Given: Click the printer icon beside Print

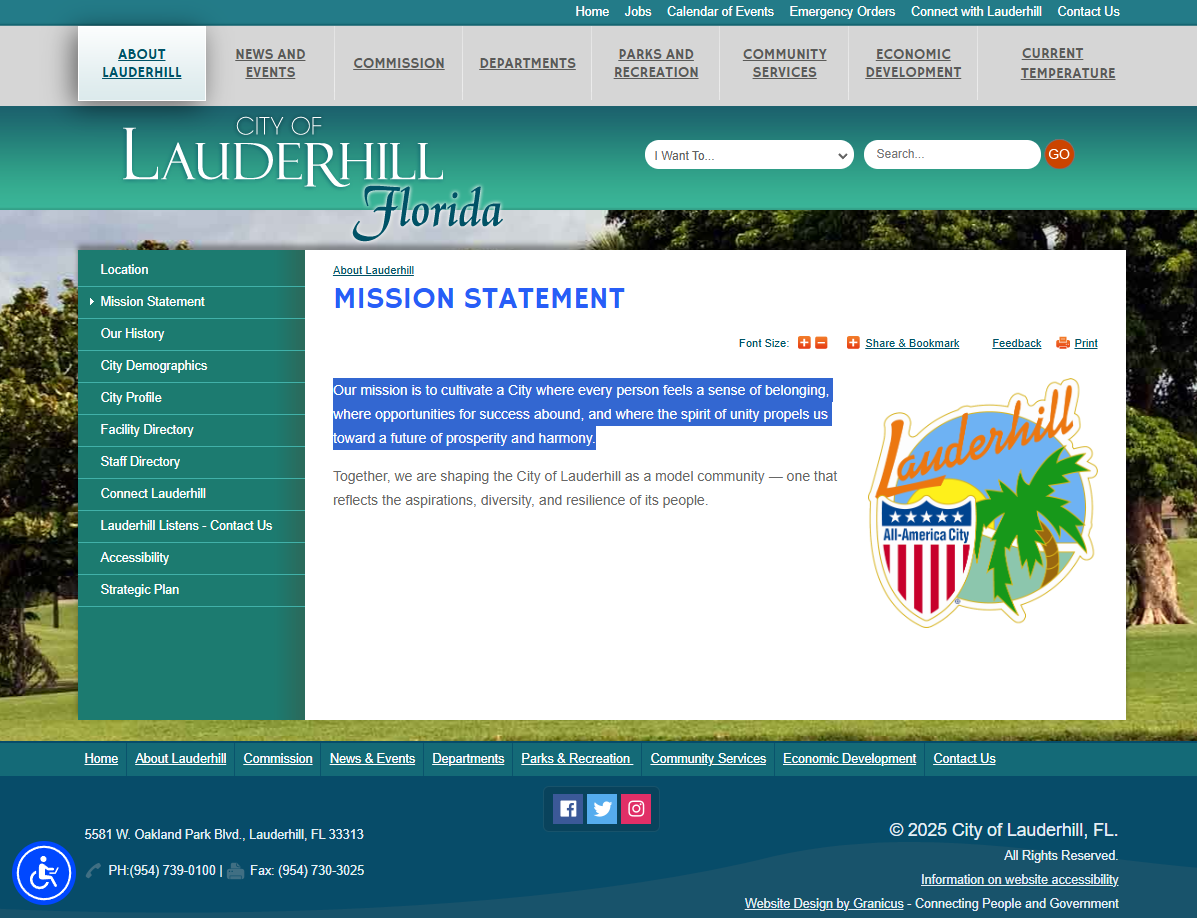Looking at the screenshot, I should (x=1063, y=343).
